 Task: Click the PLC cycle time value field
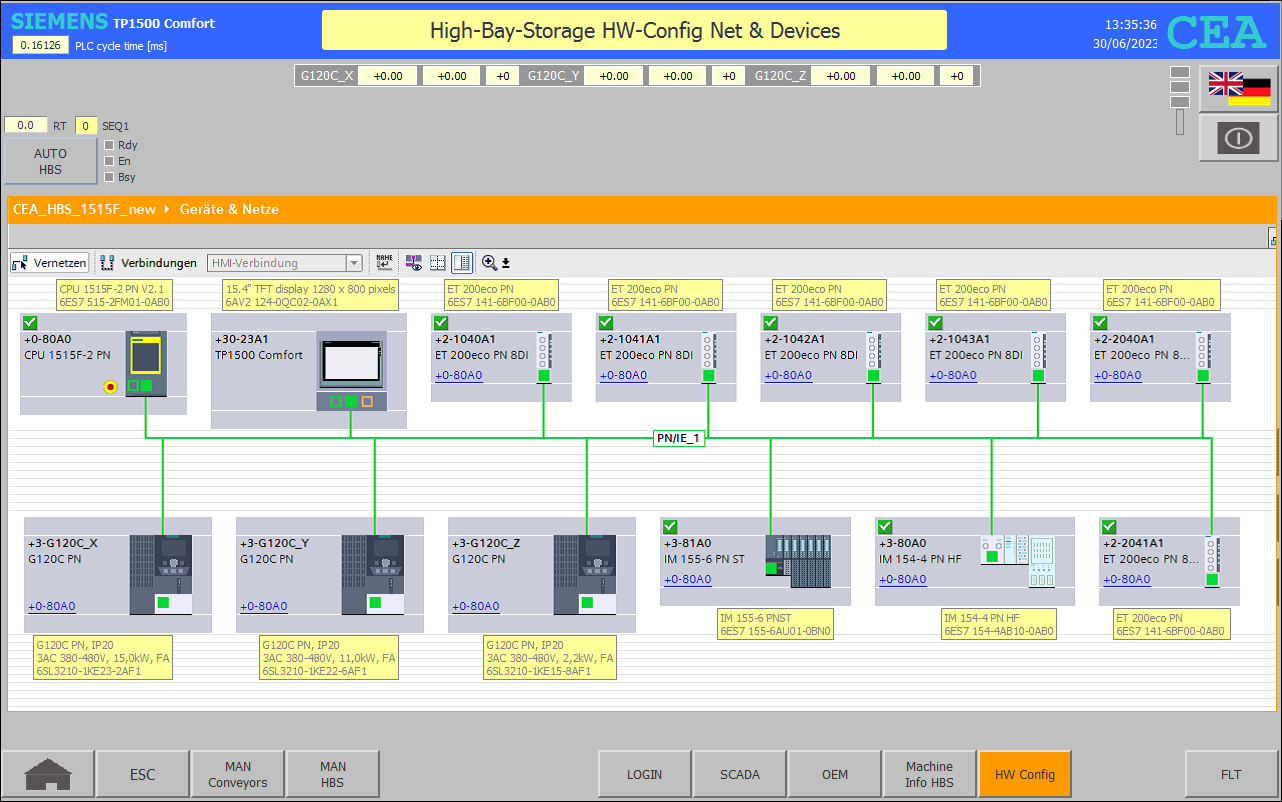(x=41, y=45)
